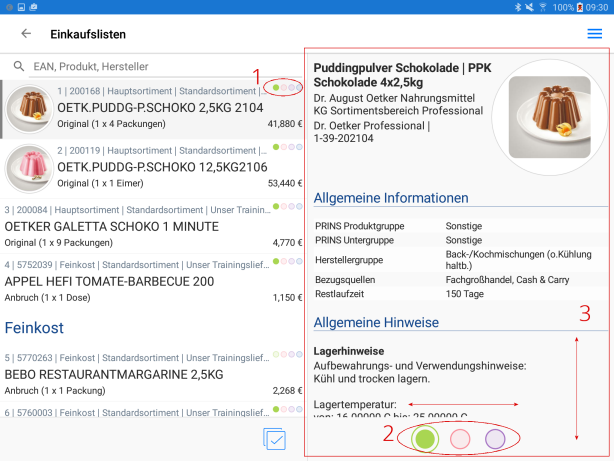Tap the large product image in detail panel

pyautogui.click(x=549, y=117)
